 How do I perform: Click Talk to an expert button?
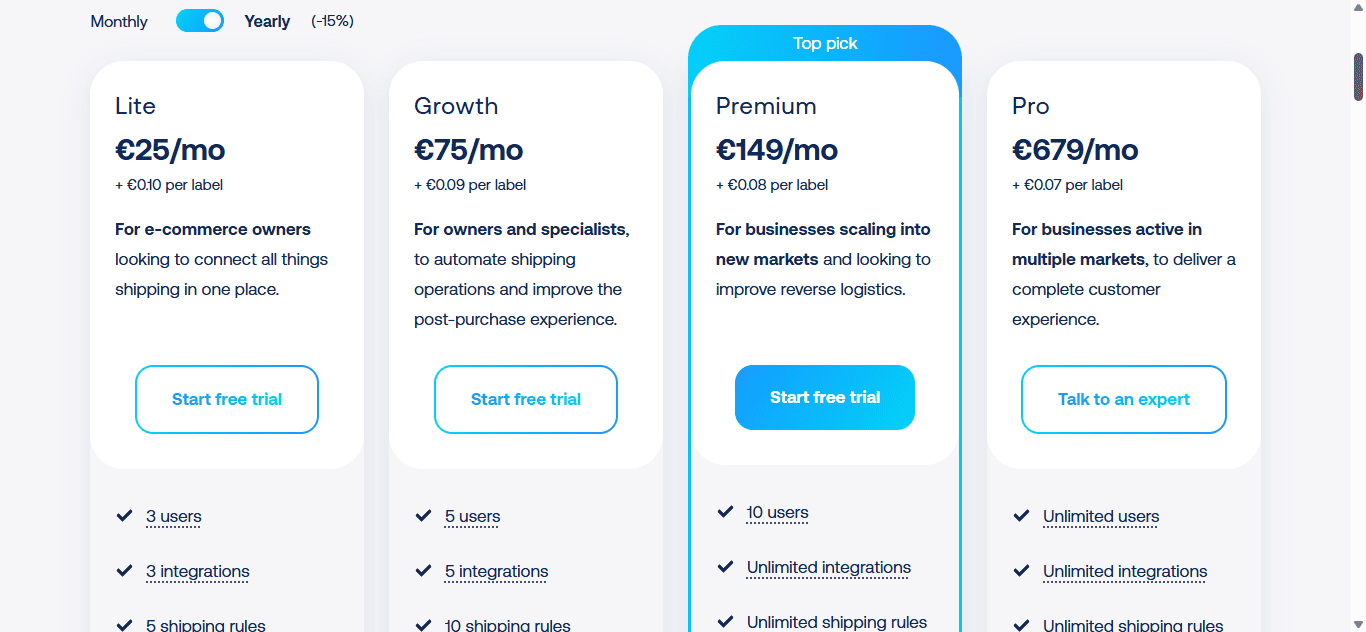[x=1124, y=399]
